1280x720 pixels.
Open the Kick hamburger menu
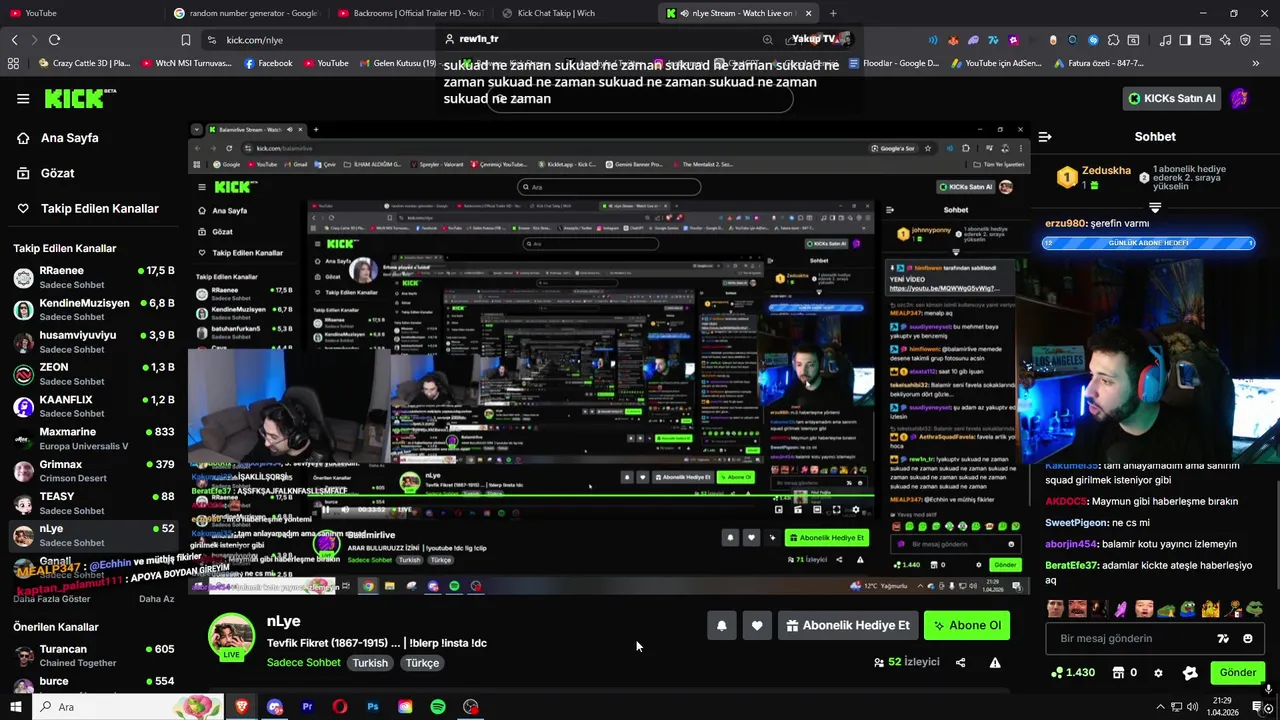tap(23, 99)
